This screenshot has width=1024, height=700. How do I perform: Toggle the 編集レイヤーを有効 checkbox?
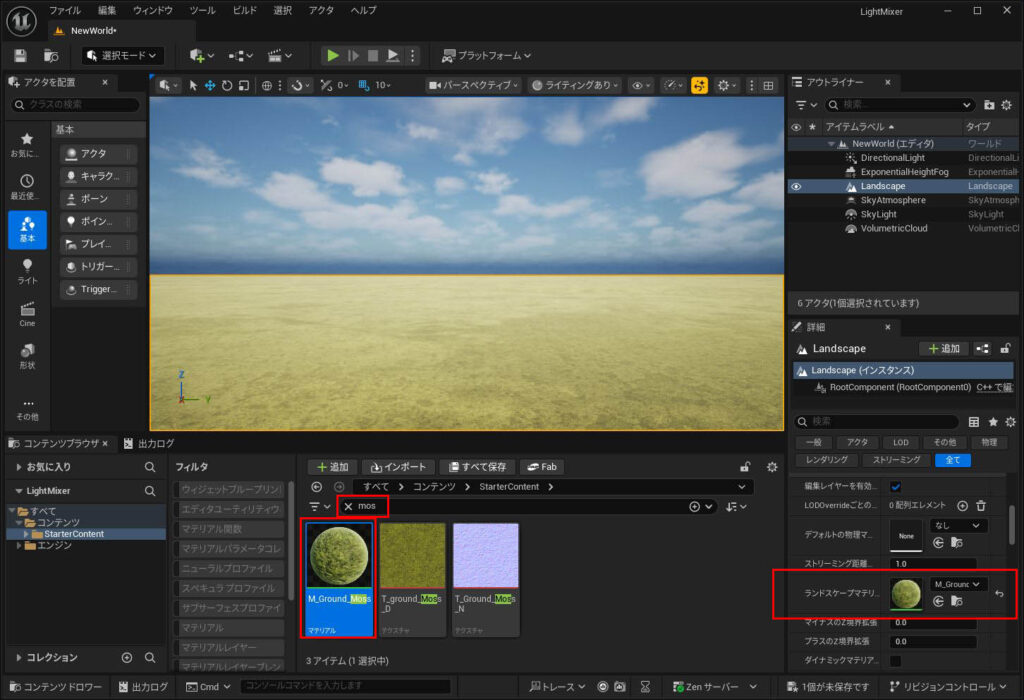click(x=896, y=487)
